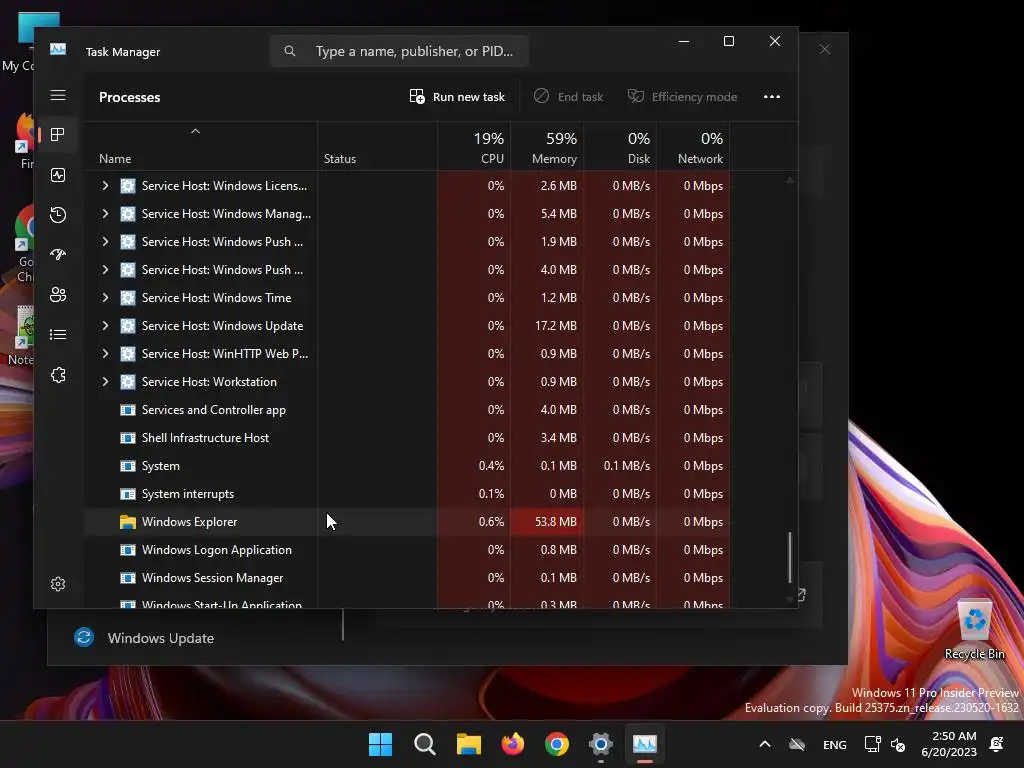Screen dimensions: 1024x768
Task: Sort processes by CPU column
Action: click(474, 148)
